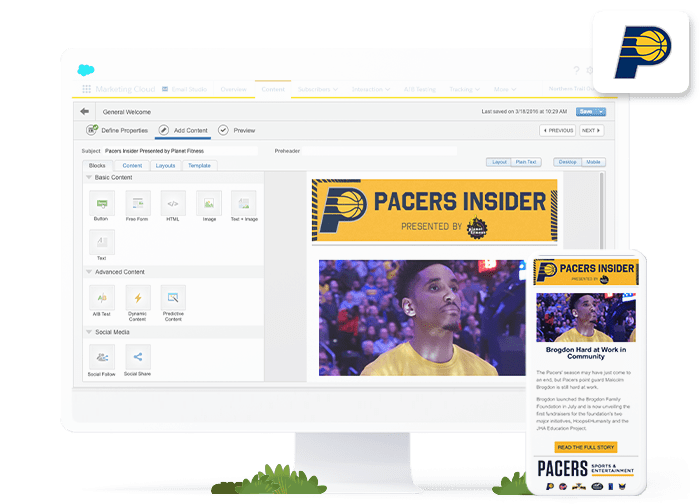Select the Image content block
This screenshot has height=504, width=700.
pos(209,204)
